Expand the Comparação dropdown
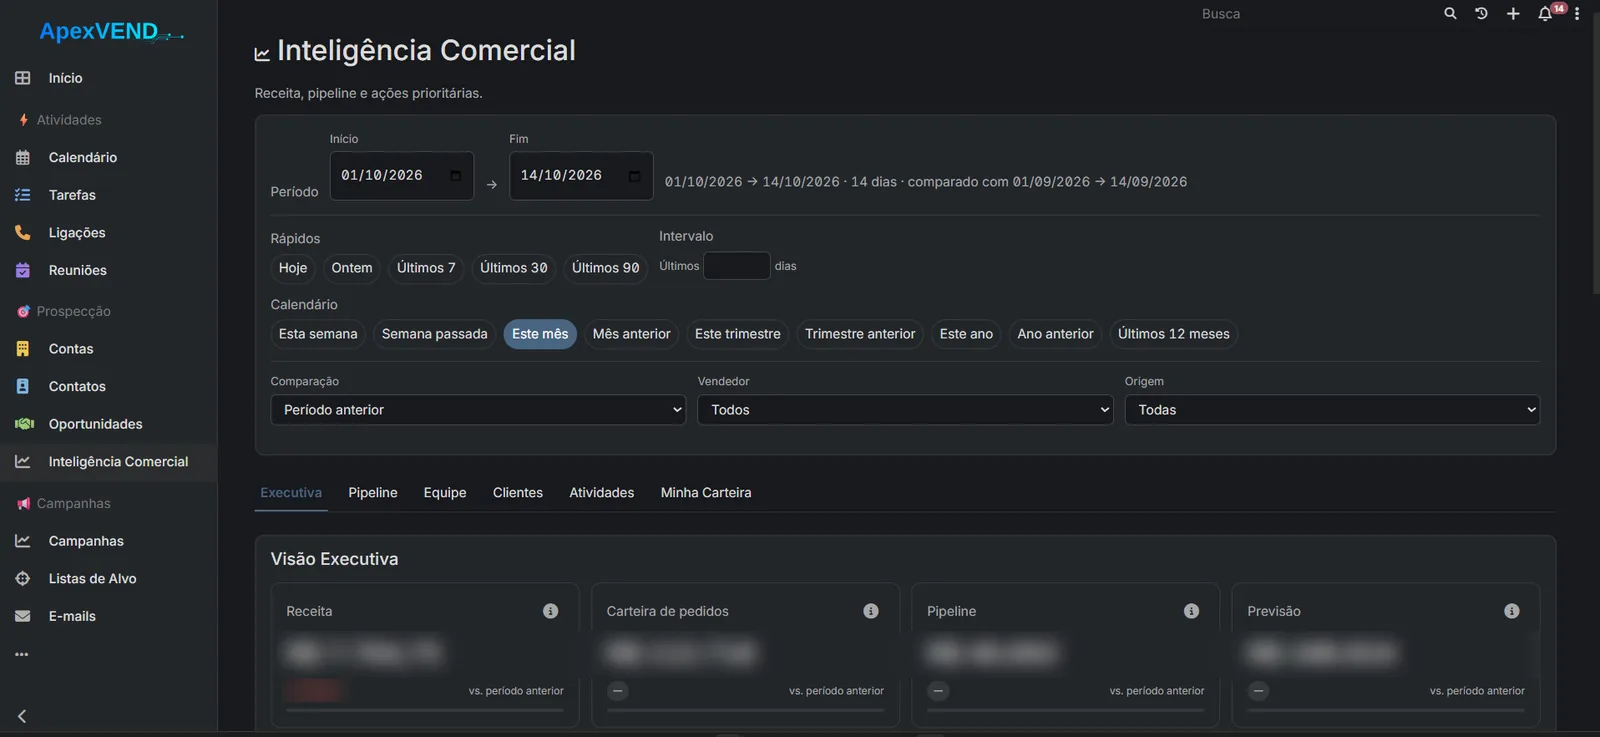The width and height of the screenshot is (1600, 737). click(x=478, y=410)
